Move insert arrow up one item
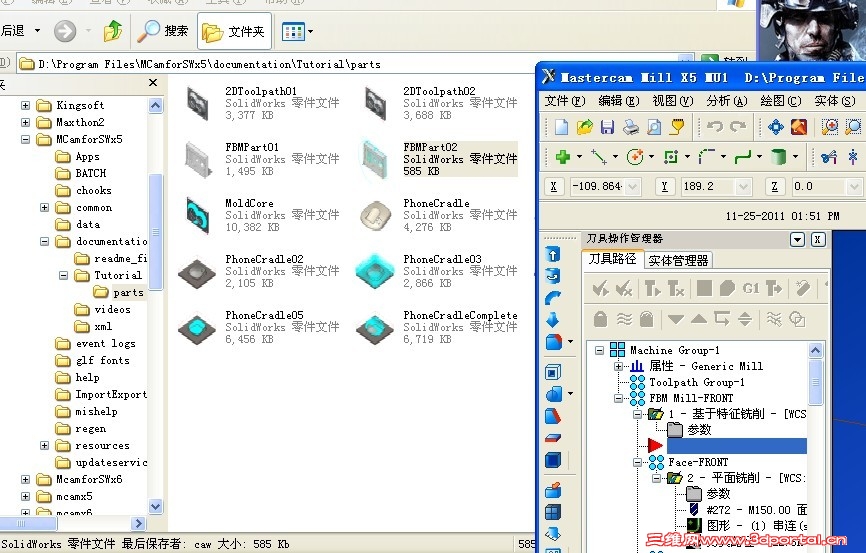 pyautogui.click(x=699, y=319)
